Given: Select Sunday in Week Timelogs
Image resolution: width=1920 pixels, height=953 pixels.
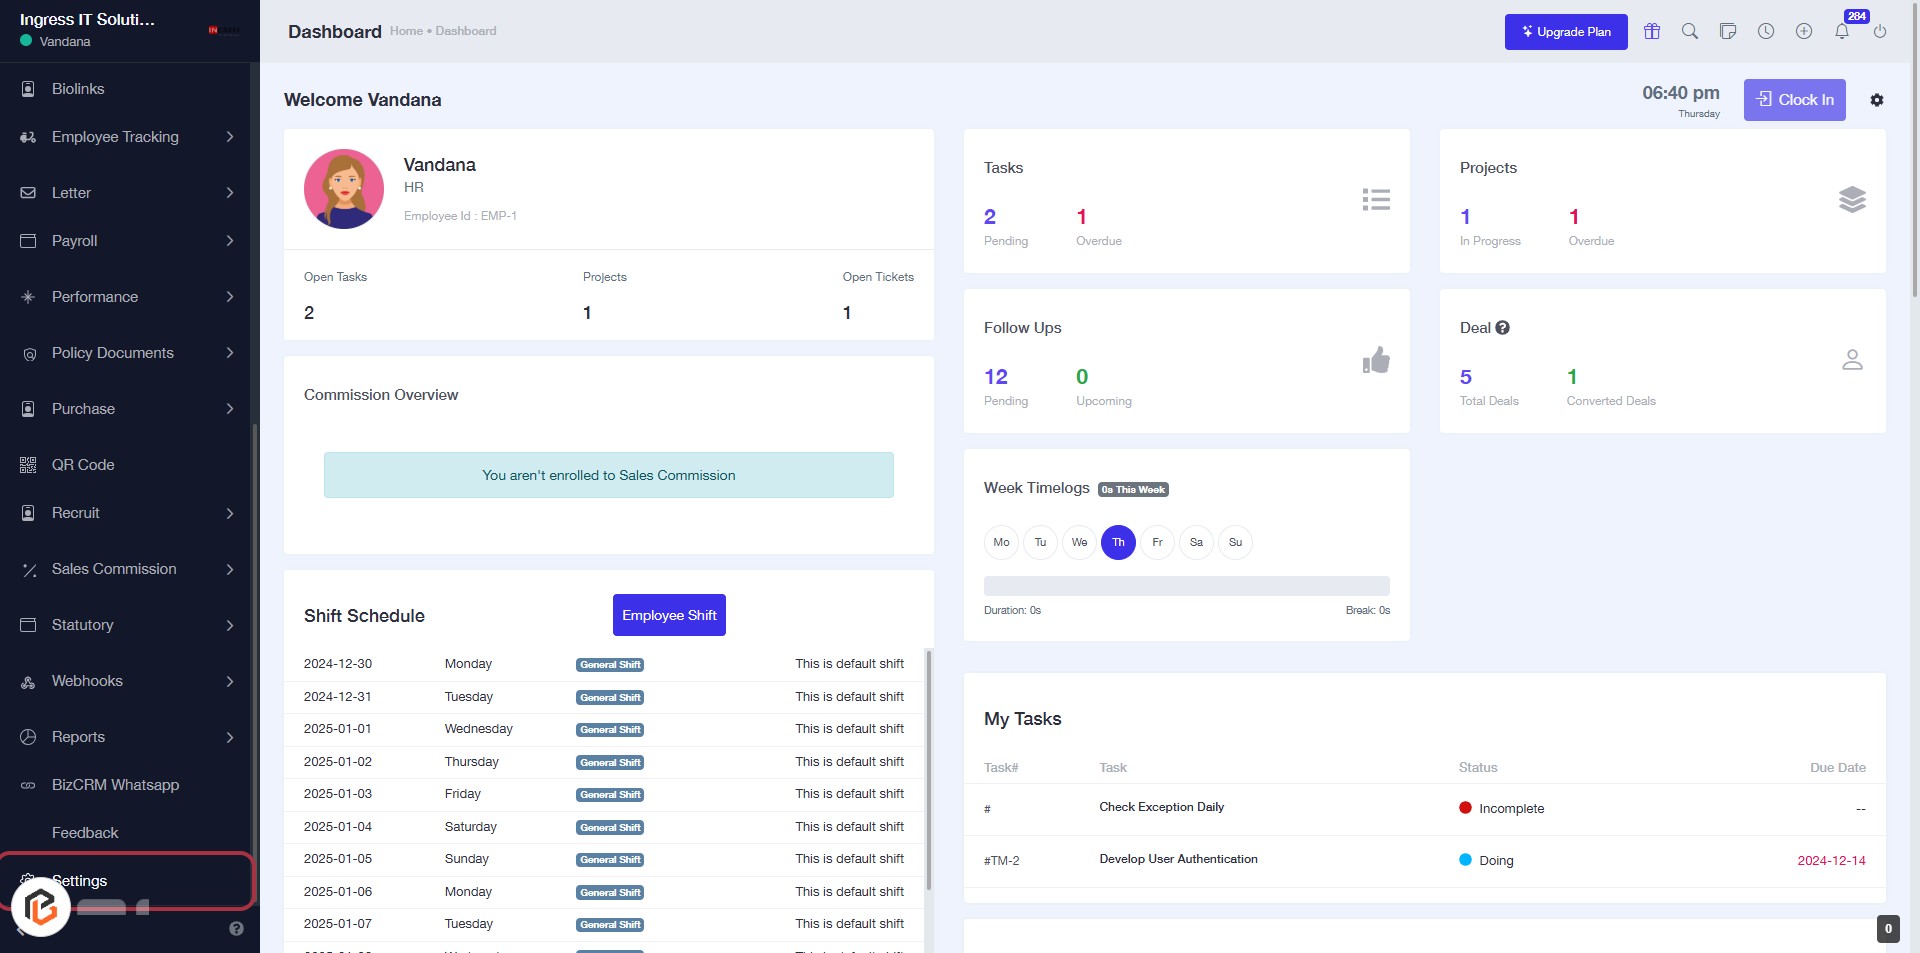Looking at the screenshot, I should point(1235,542).
